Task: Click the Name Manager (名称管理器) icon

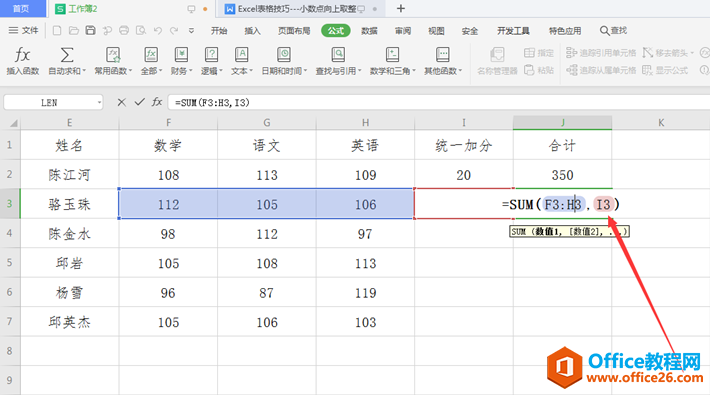Action: [x=497, y=55]
